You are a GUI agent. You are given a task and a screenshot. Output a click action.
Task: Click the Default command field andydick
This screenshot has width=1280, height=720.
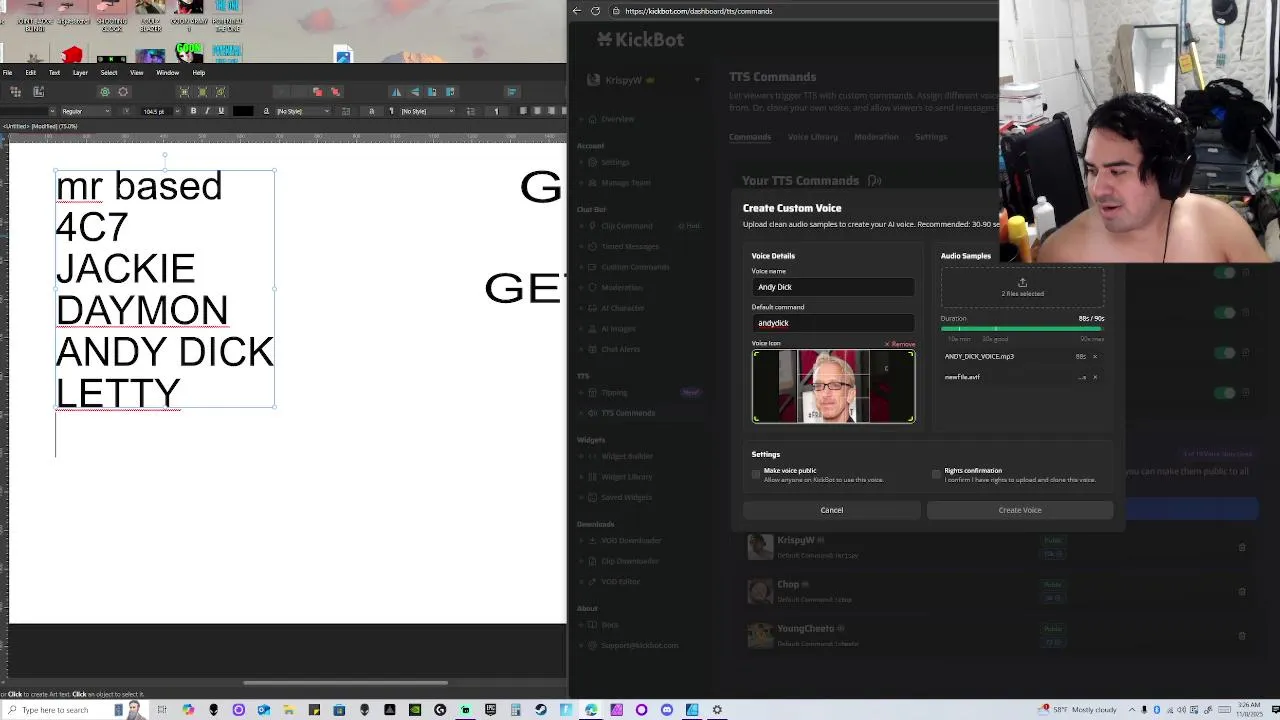coord(833,323)
